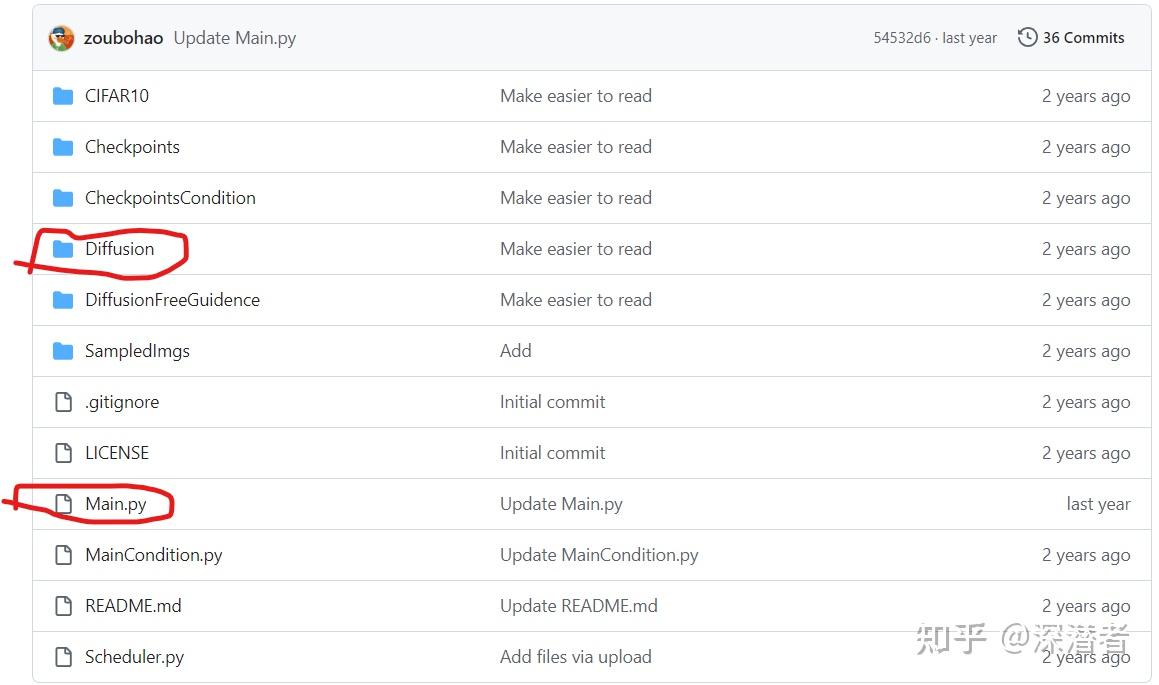Open the MainCondition.py file

153,555
